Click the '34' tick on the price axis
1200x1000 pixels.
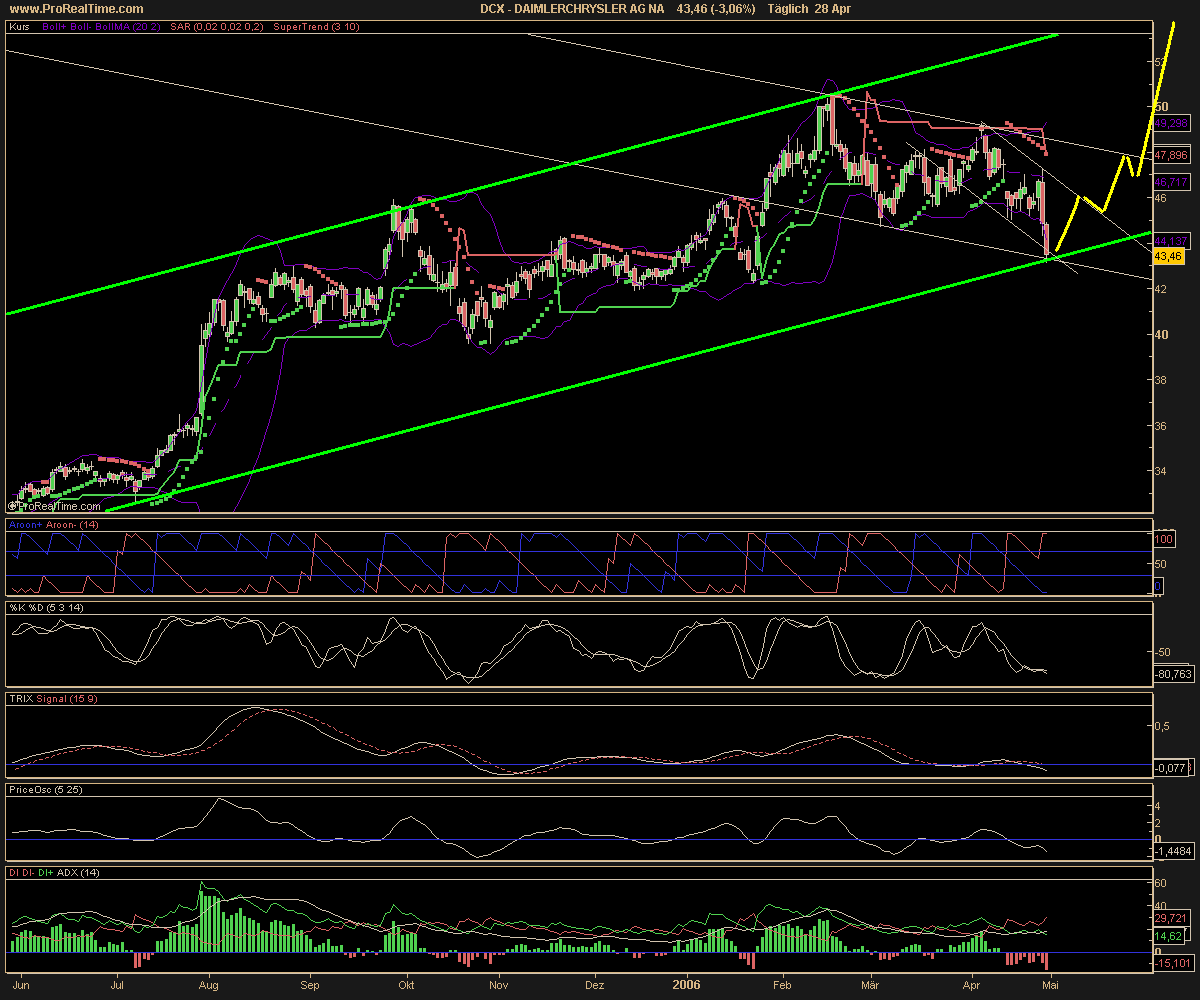[1161, 471]
